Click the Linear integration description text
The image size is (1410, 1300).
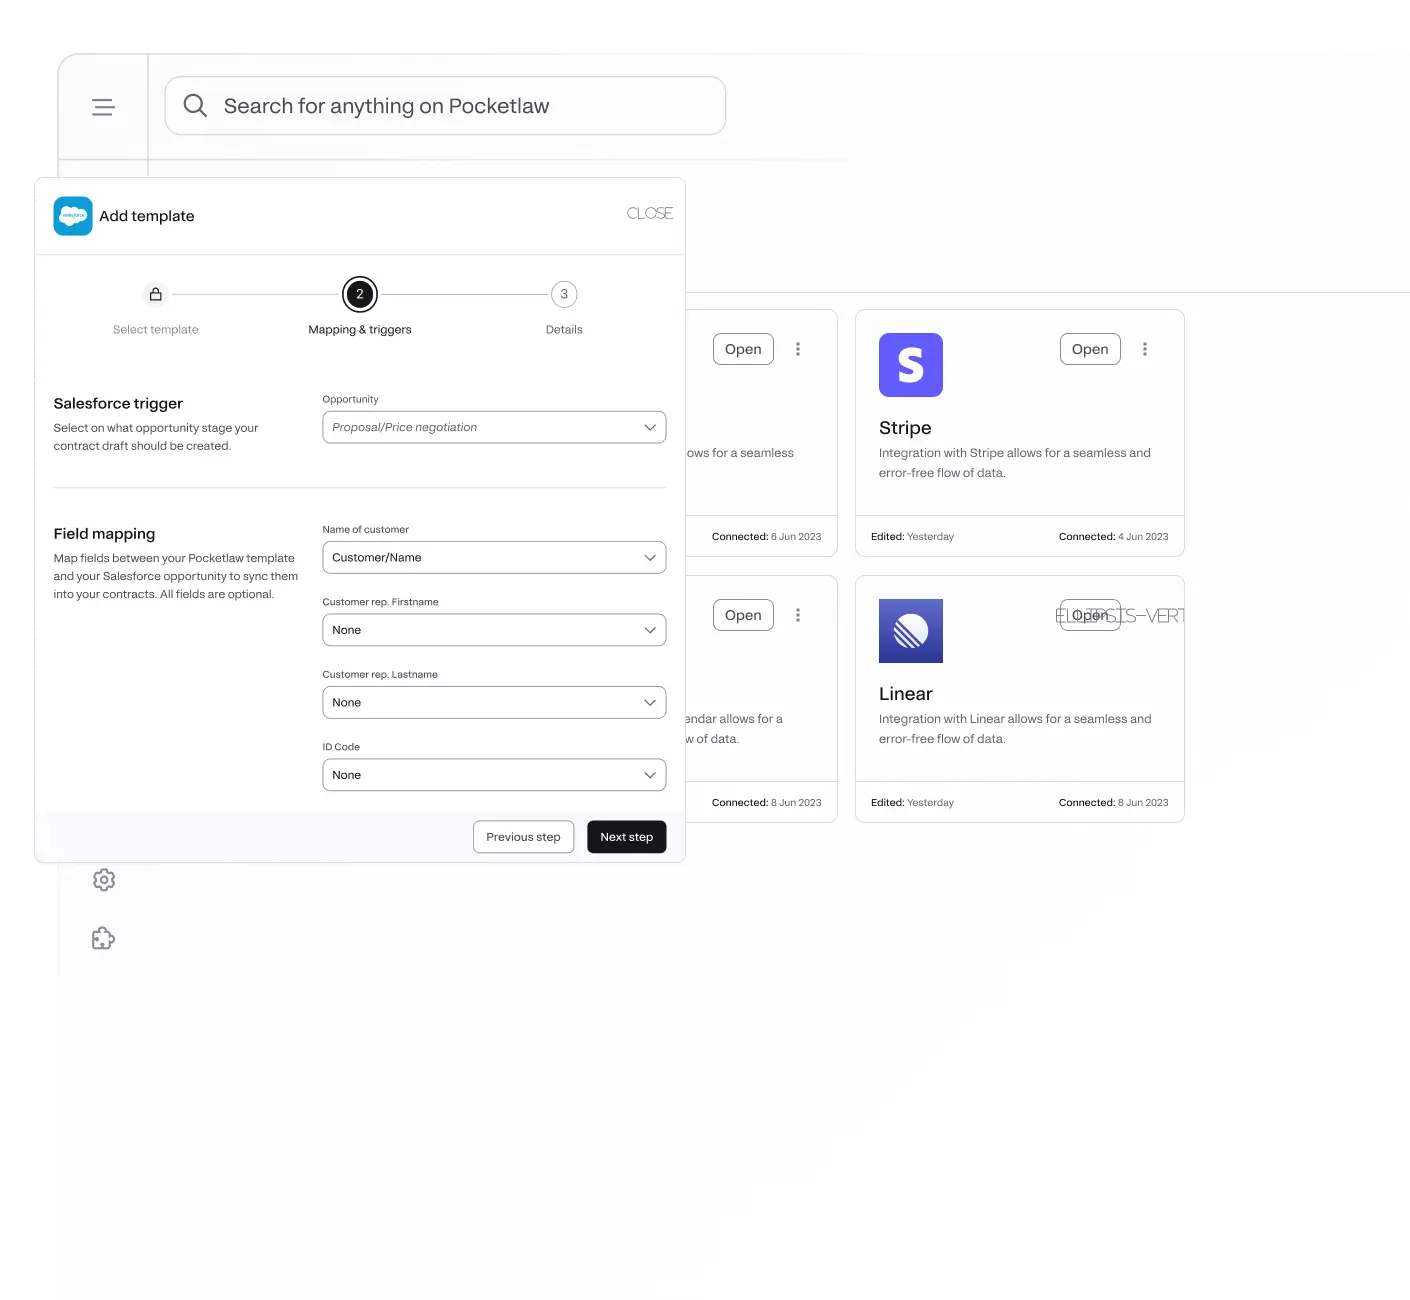pos(1015,729)
